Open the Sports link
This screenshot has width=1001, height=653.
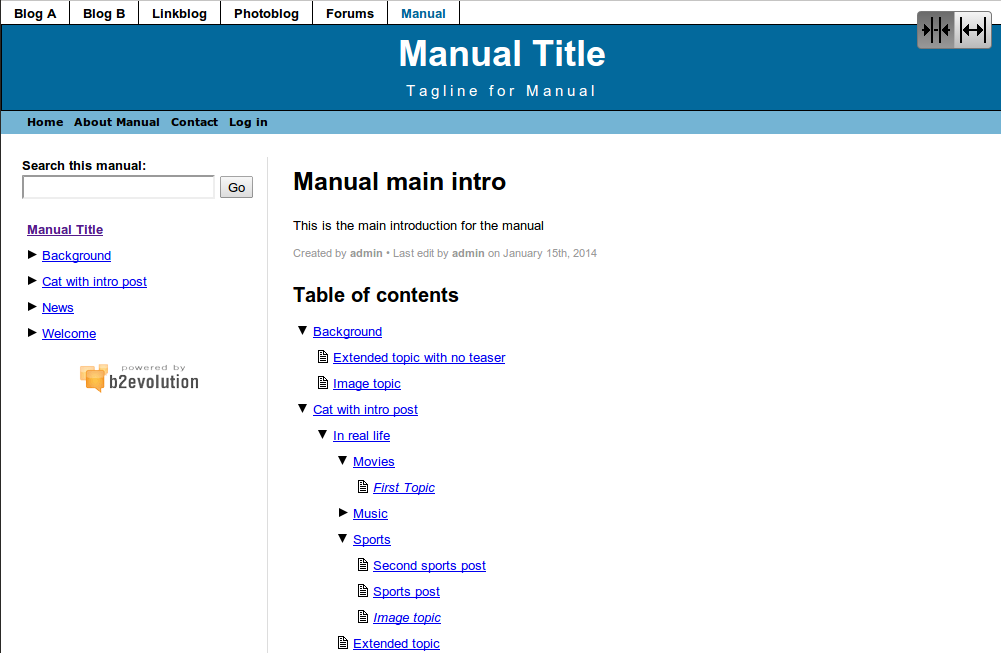[x=372, y=539]
